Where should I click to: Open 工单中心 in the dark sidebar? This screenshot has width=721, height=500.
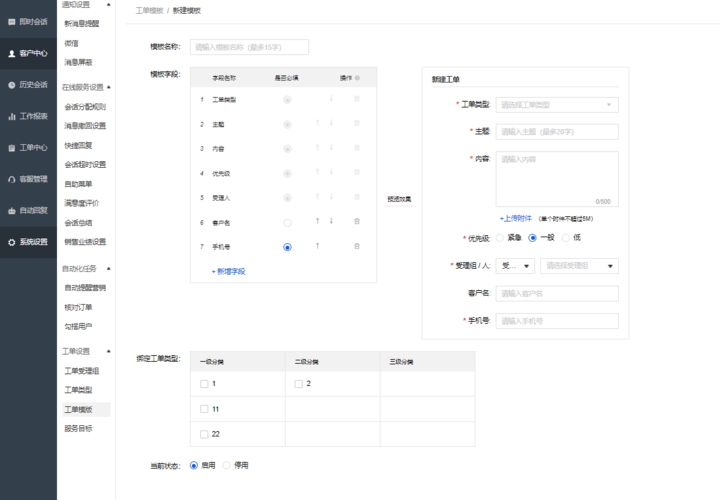[28, 148]
